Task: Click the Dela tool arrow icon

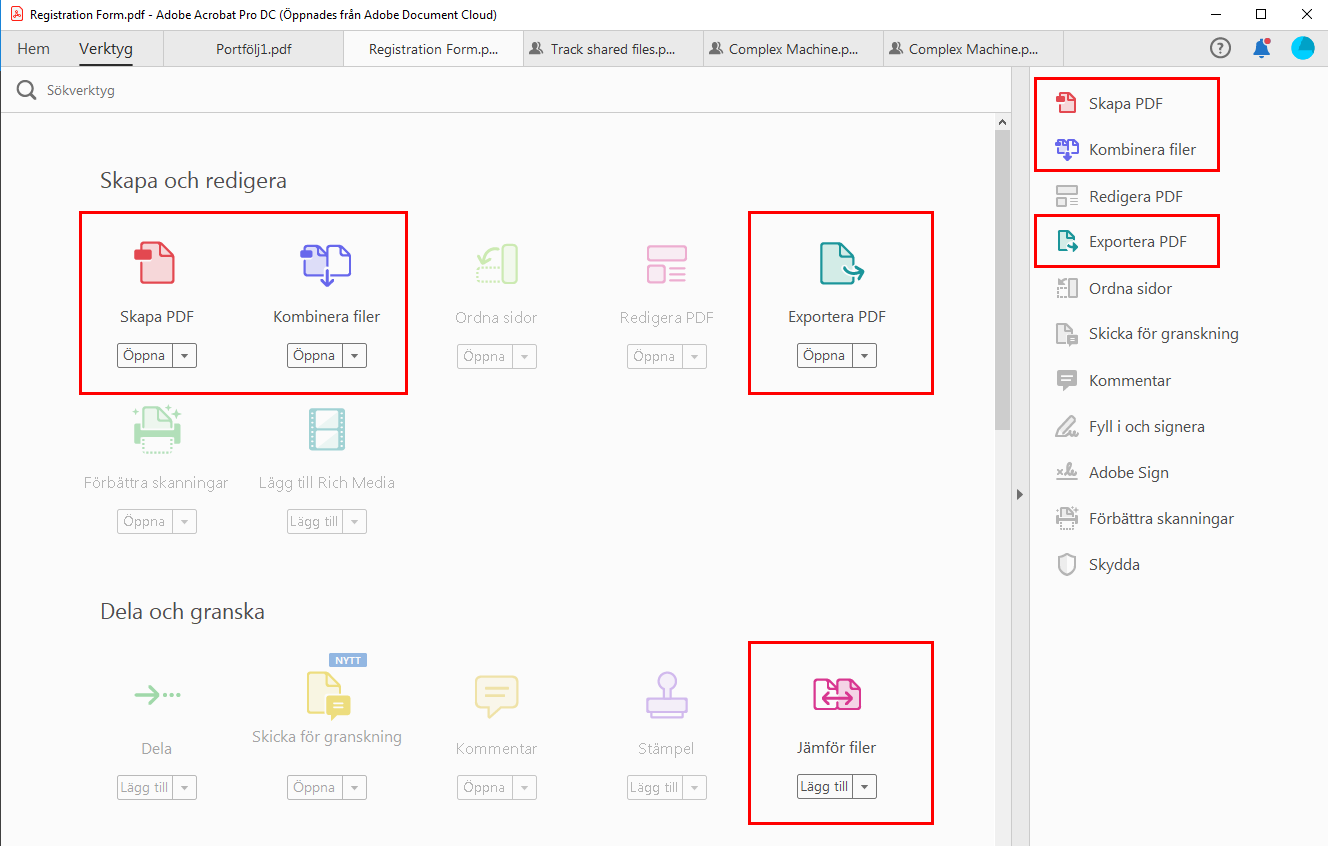Action: coord(157,694)
